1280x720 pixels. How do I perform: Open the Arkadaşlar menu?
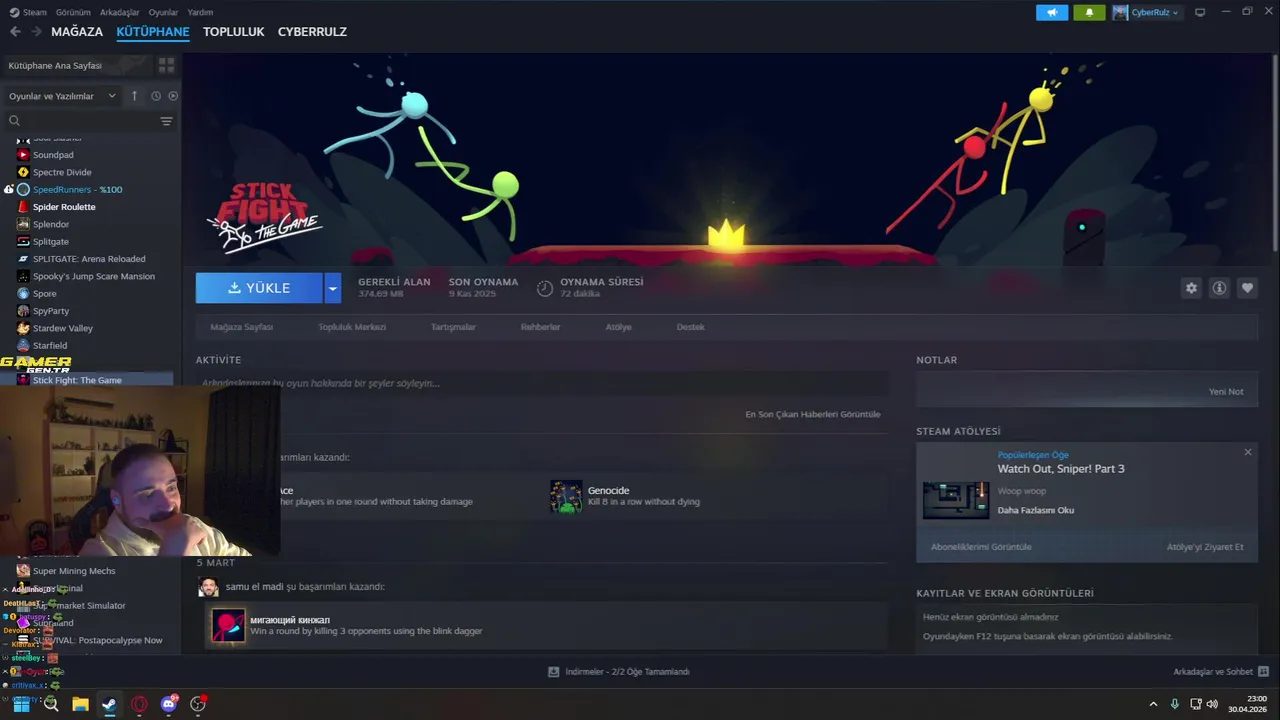pos(120,12)
